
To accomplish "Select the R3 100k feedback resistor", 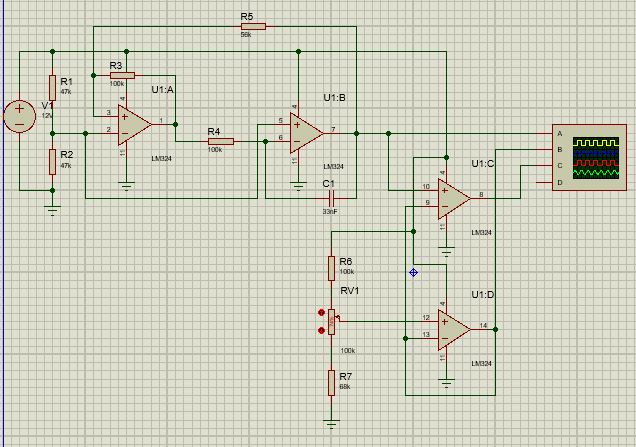I will point(122,75).
